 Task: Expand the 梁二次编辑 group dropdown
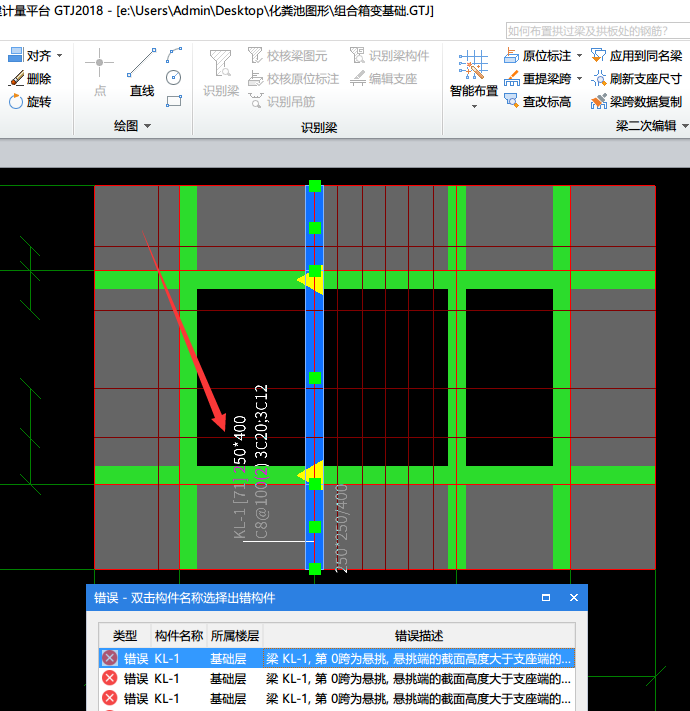[685, 126]
